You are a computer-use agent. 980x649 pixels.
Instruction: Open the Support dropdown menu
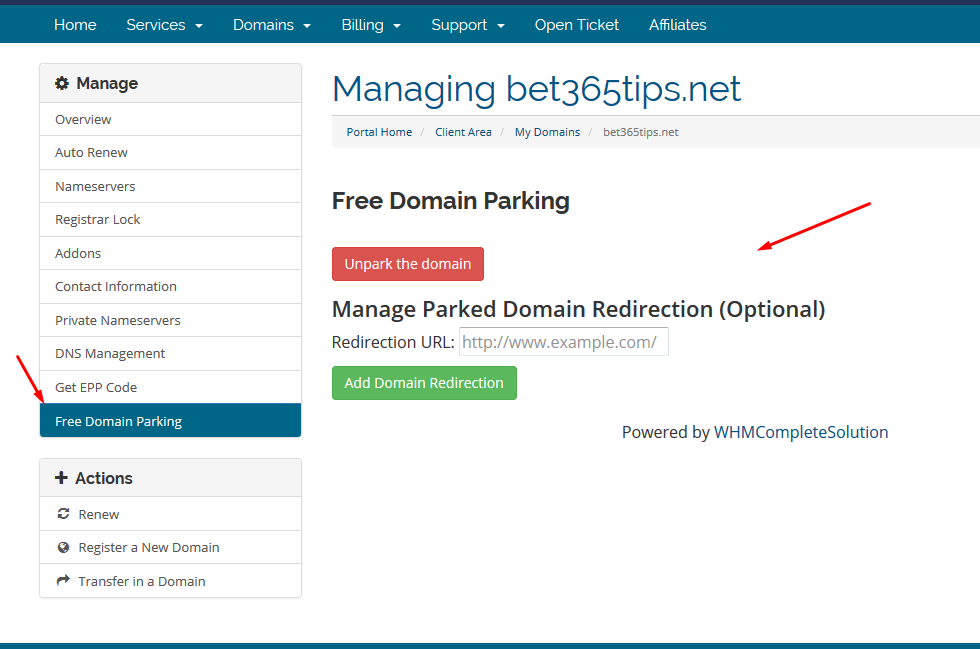[x=468, y=25]
